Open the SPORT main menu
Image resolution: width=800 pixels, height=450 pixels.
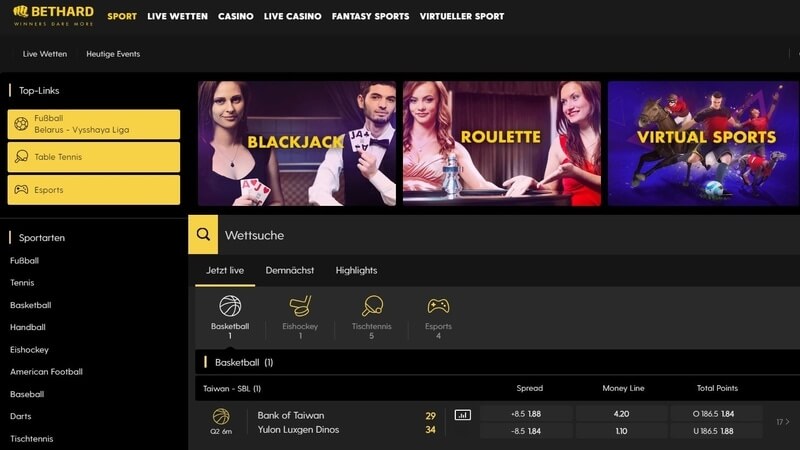[x=122, y=16]
